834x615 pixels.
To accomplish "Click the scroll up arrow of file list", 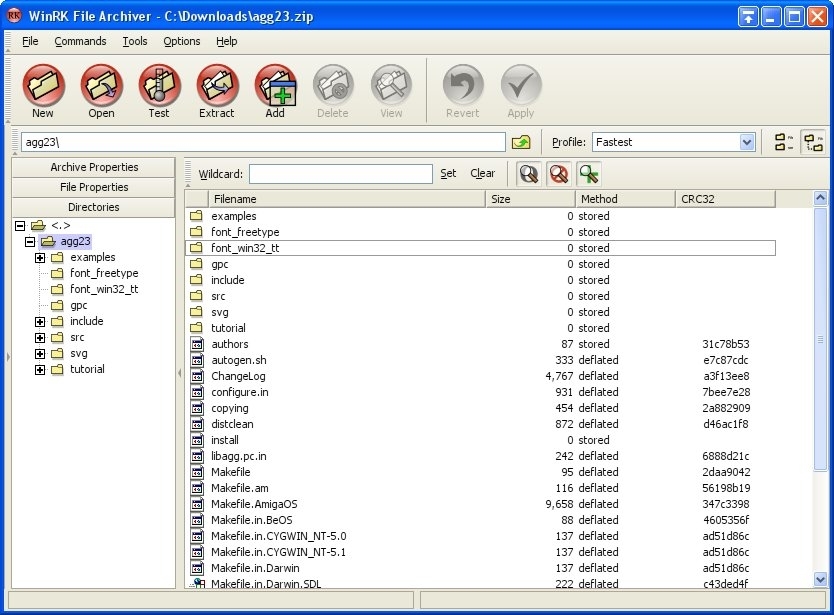I will (820, 198).
